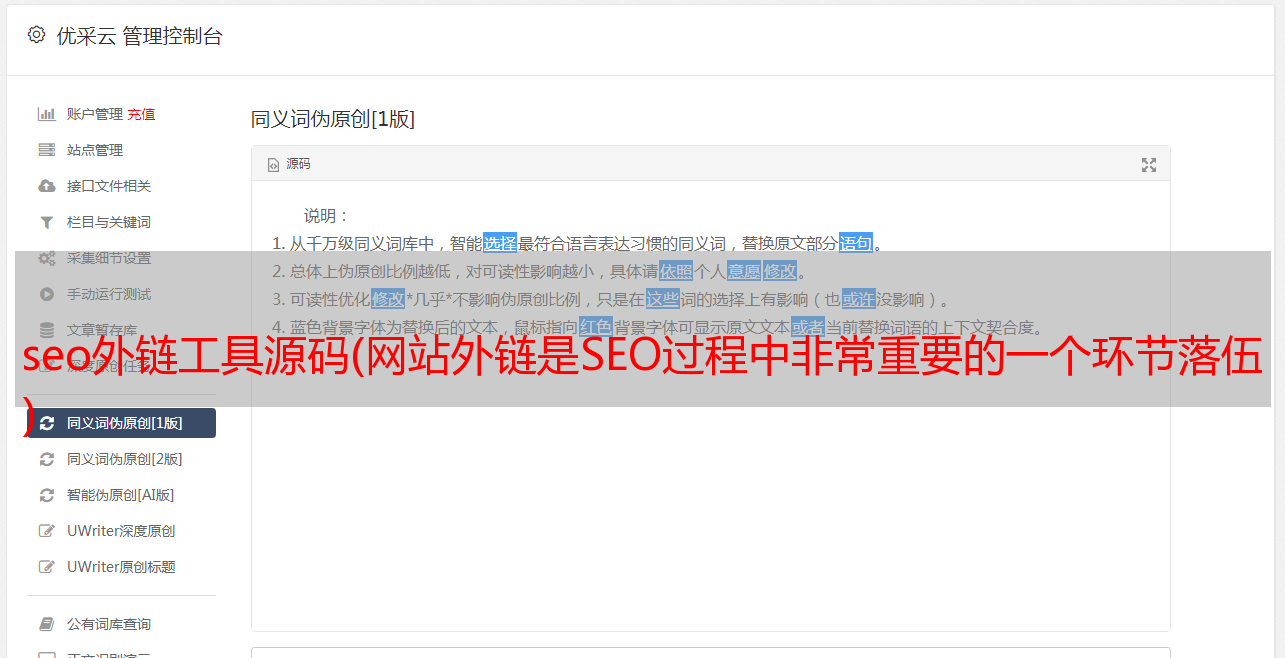Click the highlighted word 选择 in the text
Screen dimensions: 1285x658
click(x=500, y=243)
